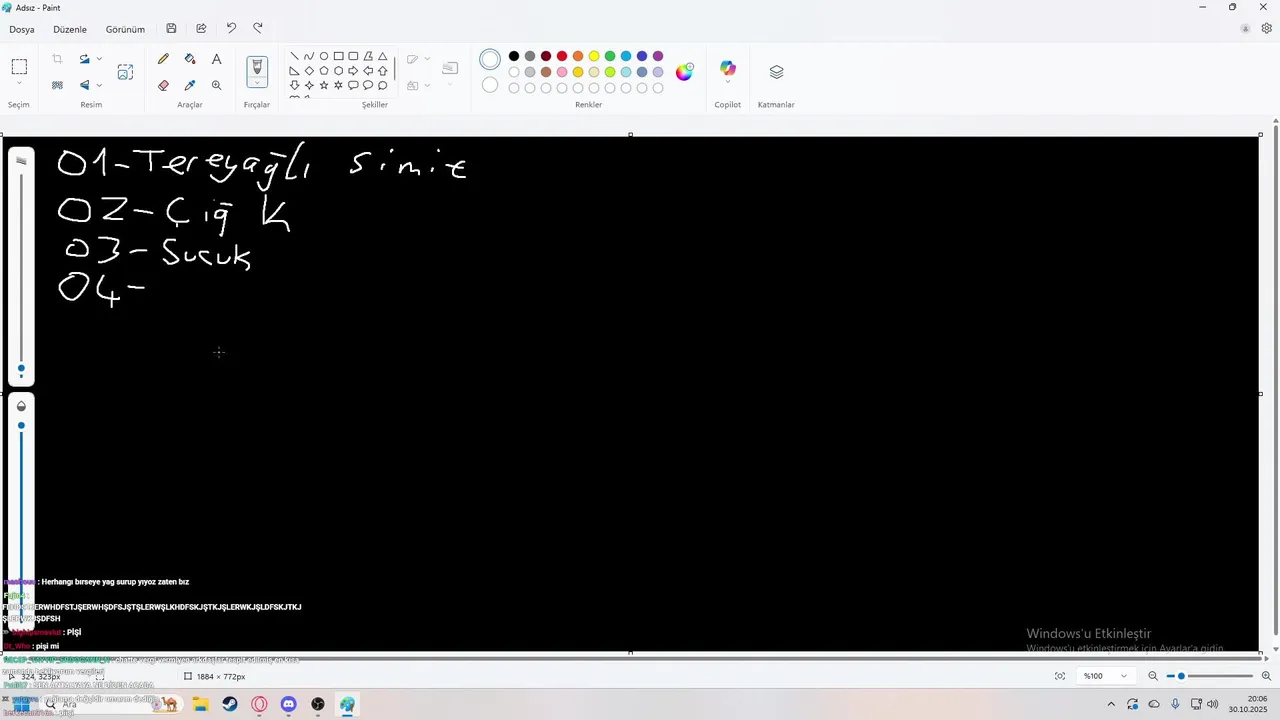Select the Magnifier zoom tool
Image resolution: width=1280 pixels, height=720 pixels.
click(216, 85)
